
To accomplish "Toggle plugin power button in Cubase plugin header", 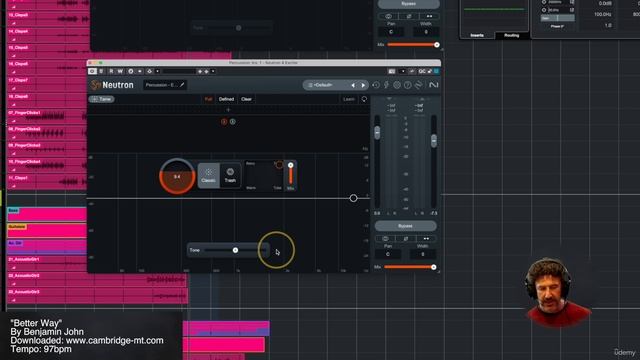I will (92, 71).
